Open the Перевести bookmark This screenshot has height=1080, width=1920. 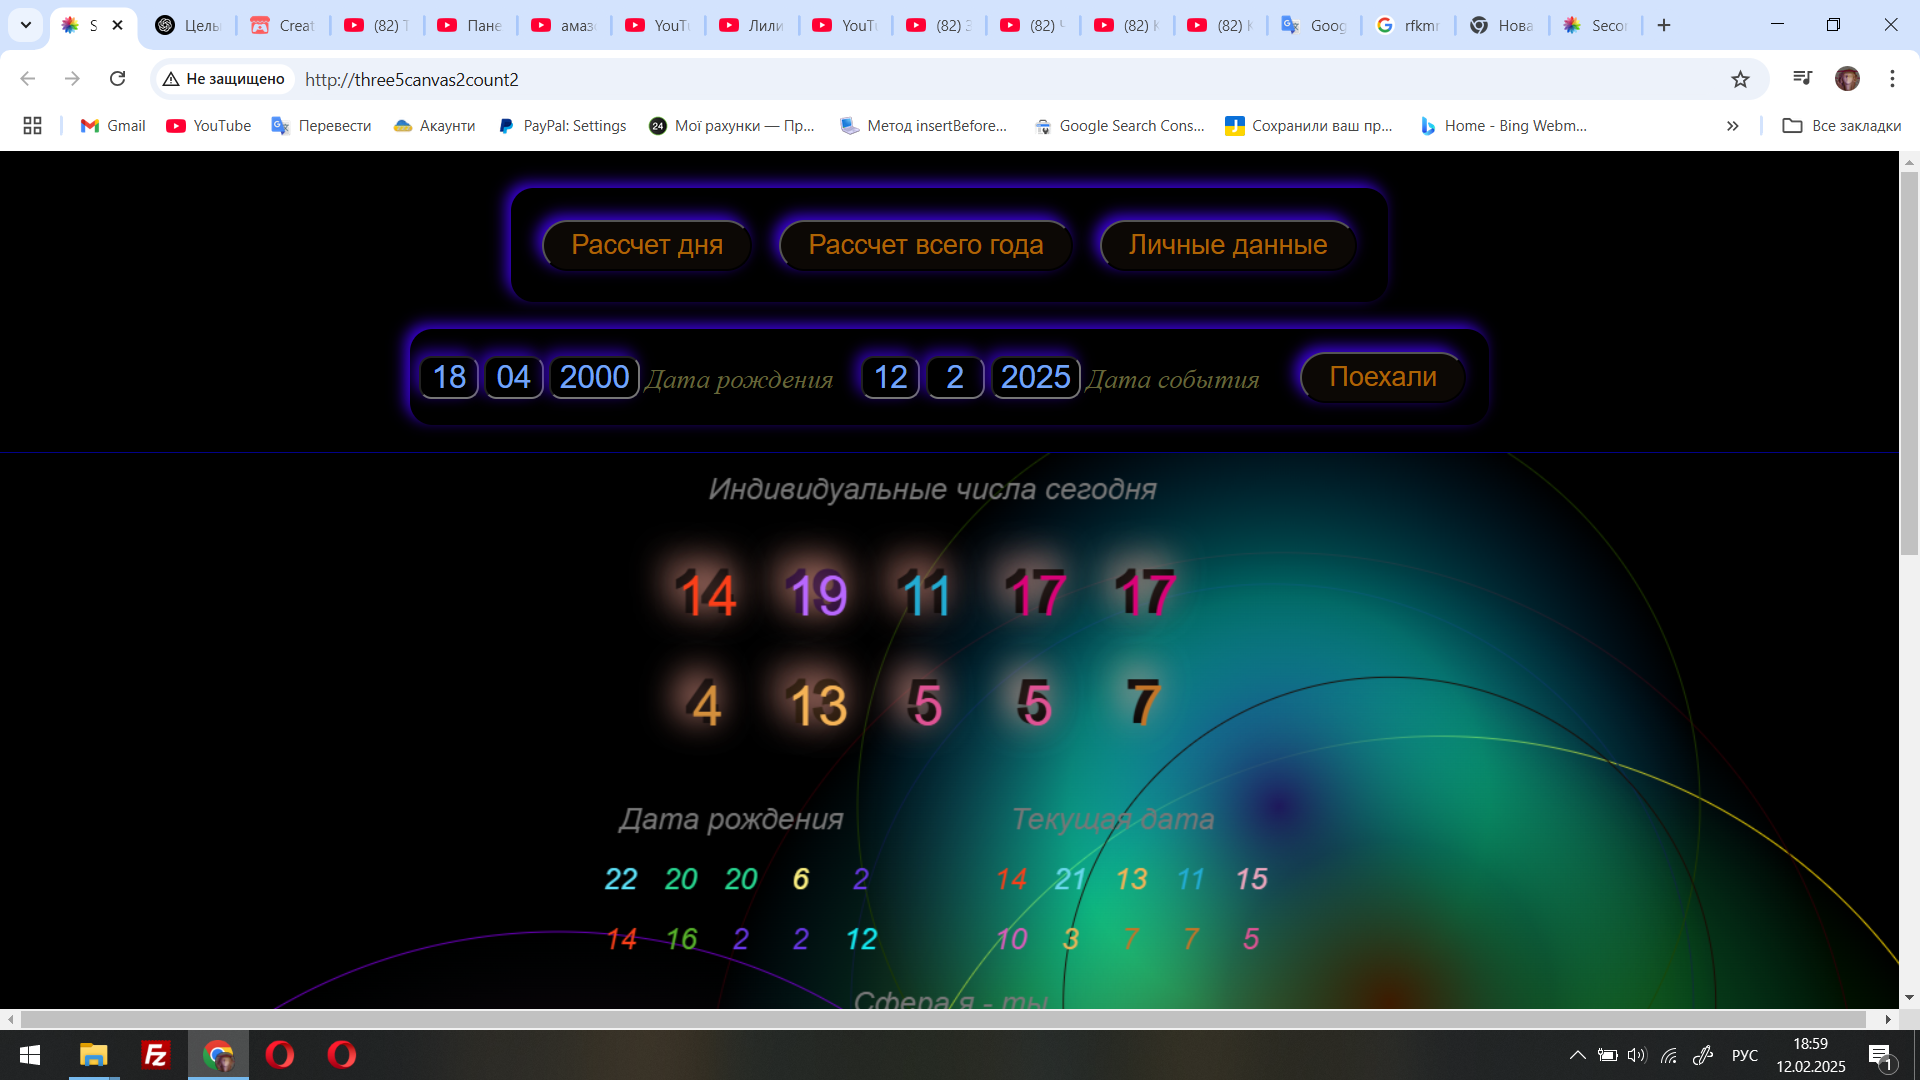(x=321, y=125)
